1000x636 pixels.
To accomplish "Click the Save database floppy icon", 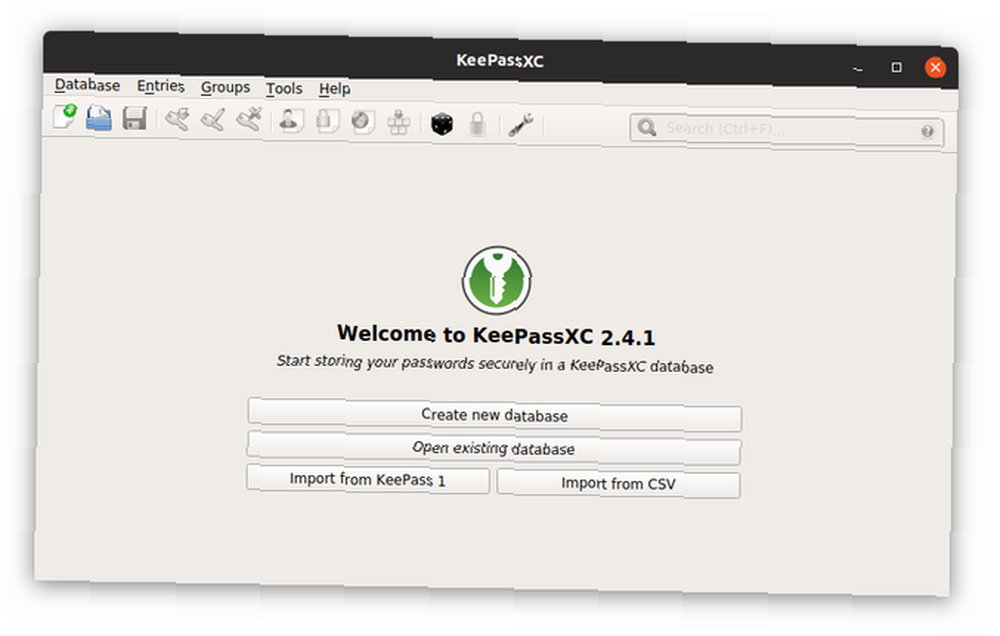I will point(135,119).
